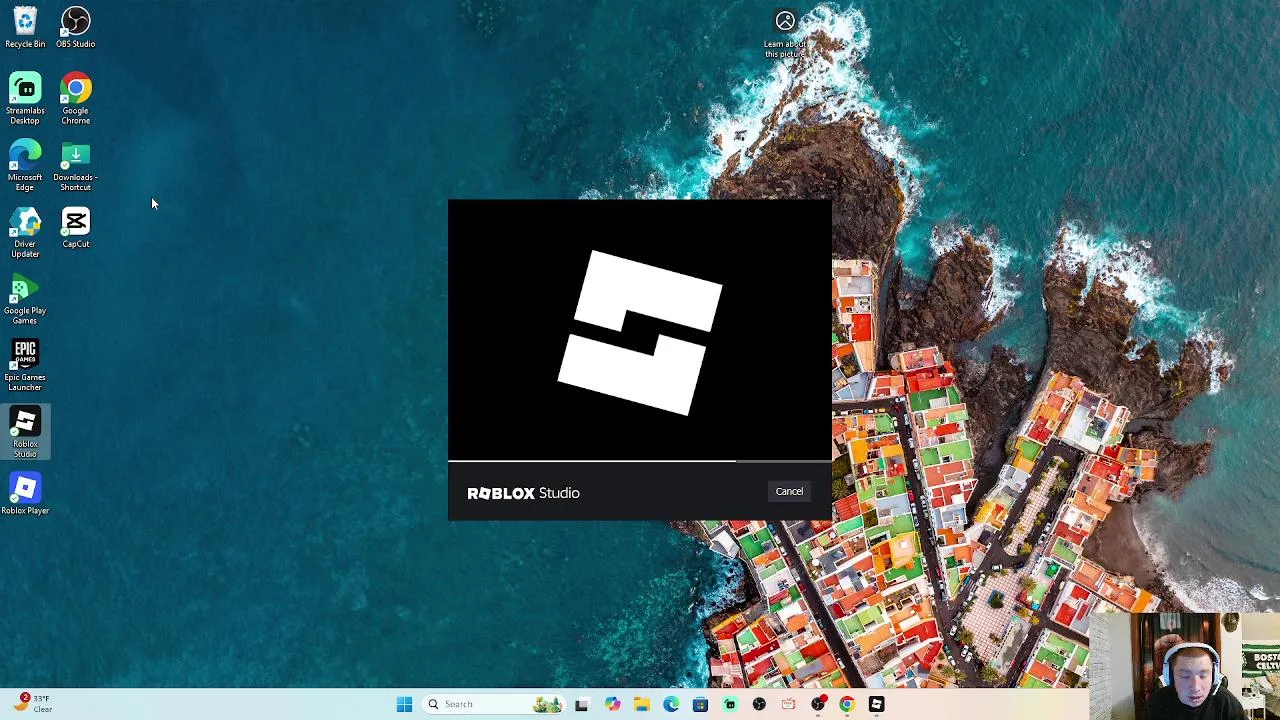Viewport: 1280px width, 720px height.
Task: Open Microsoft Edge from the taskbar
Action: pos(671,704)
